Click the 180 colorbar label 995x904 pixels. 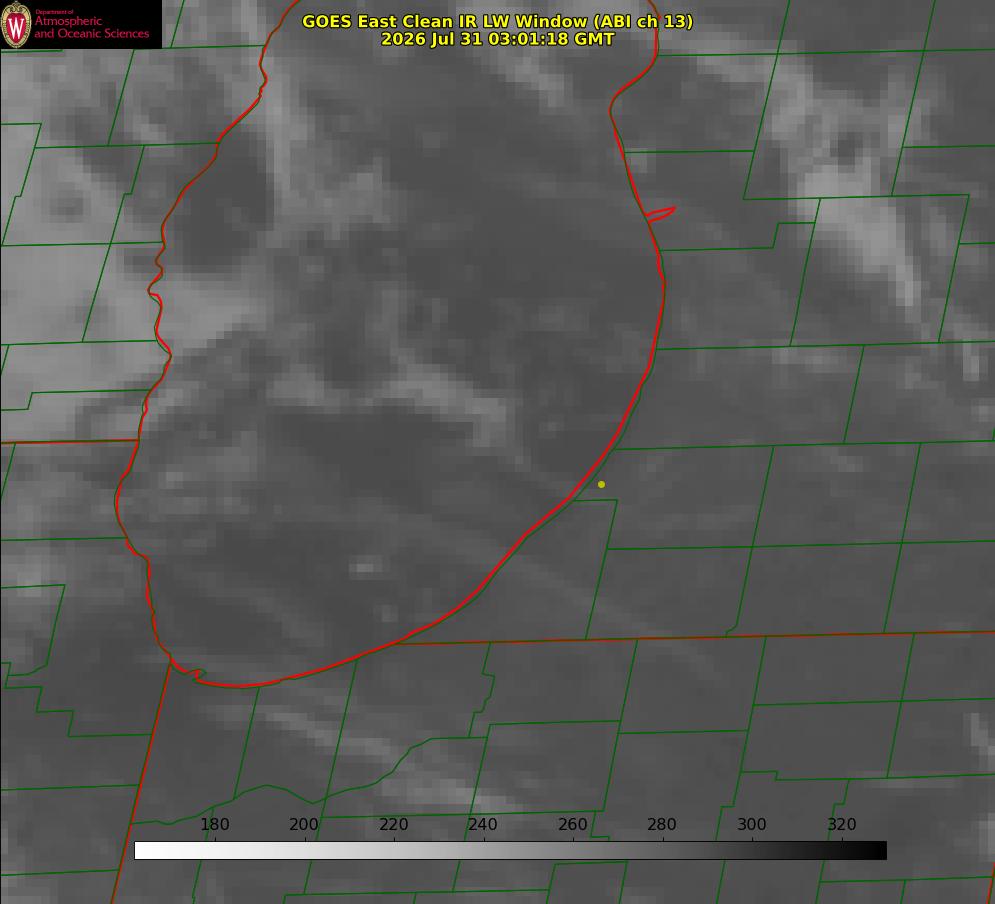(215, 824)
